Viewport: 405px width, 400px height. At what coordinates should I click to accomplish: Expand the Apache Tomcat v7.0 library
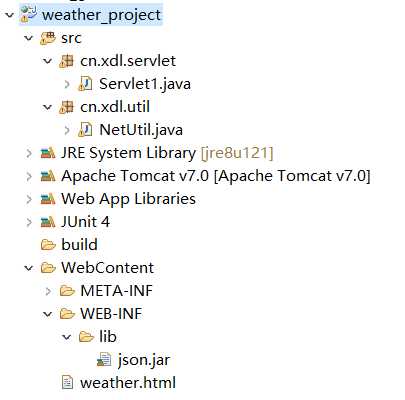click(x=29, y=176)
